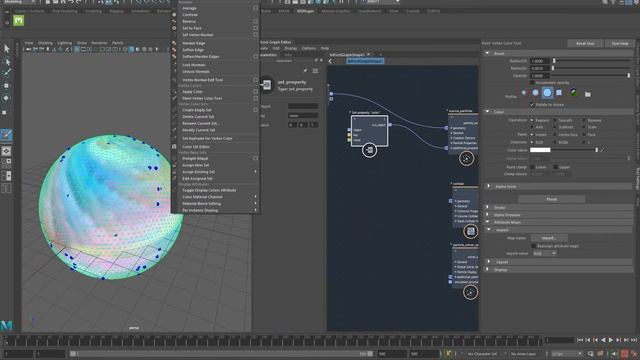This screenshot has height=360, width=640.
Task: Open the Color Material Channel submenu
Action: 215,197
